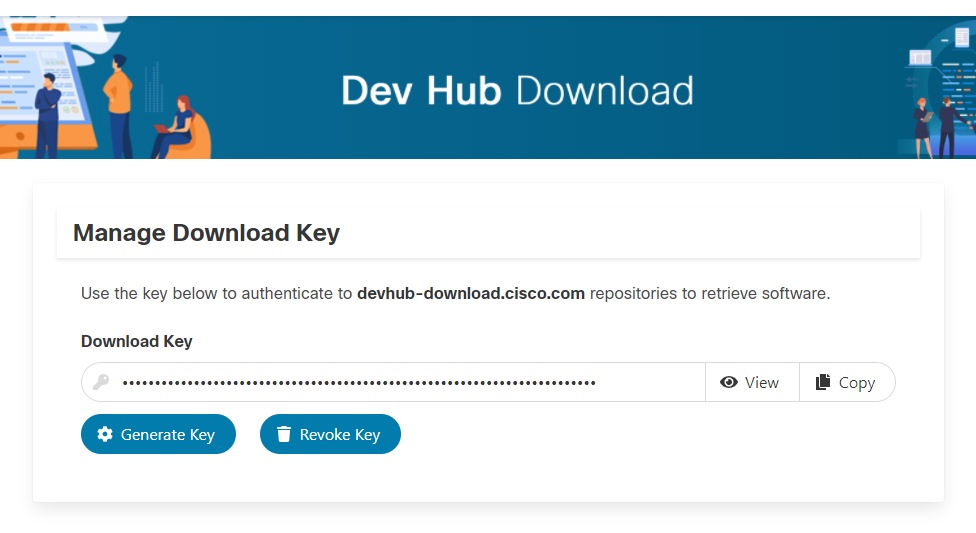
Task: Click the eye icon beside View
Action: point(729,382)
